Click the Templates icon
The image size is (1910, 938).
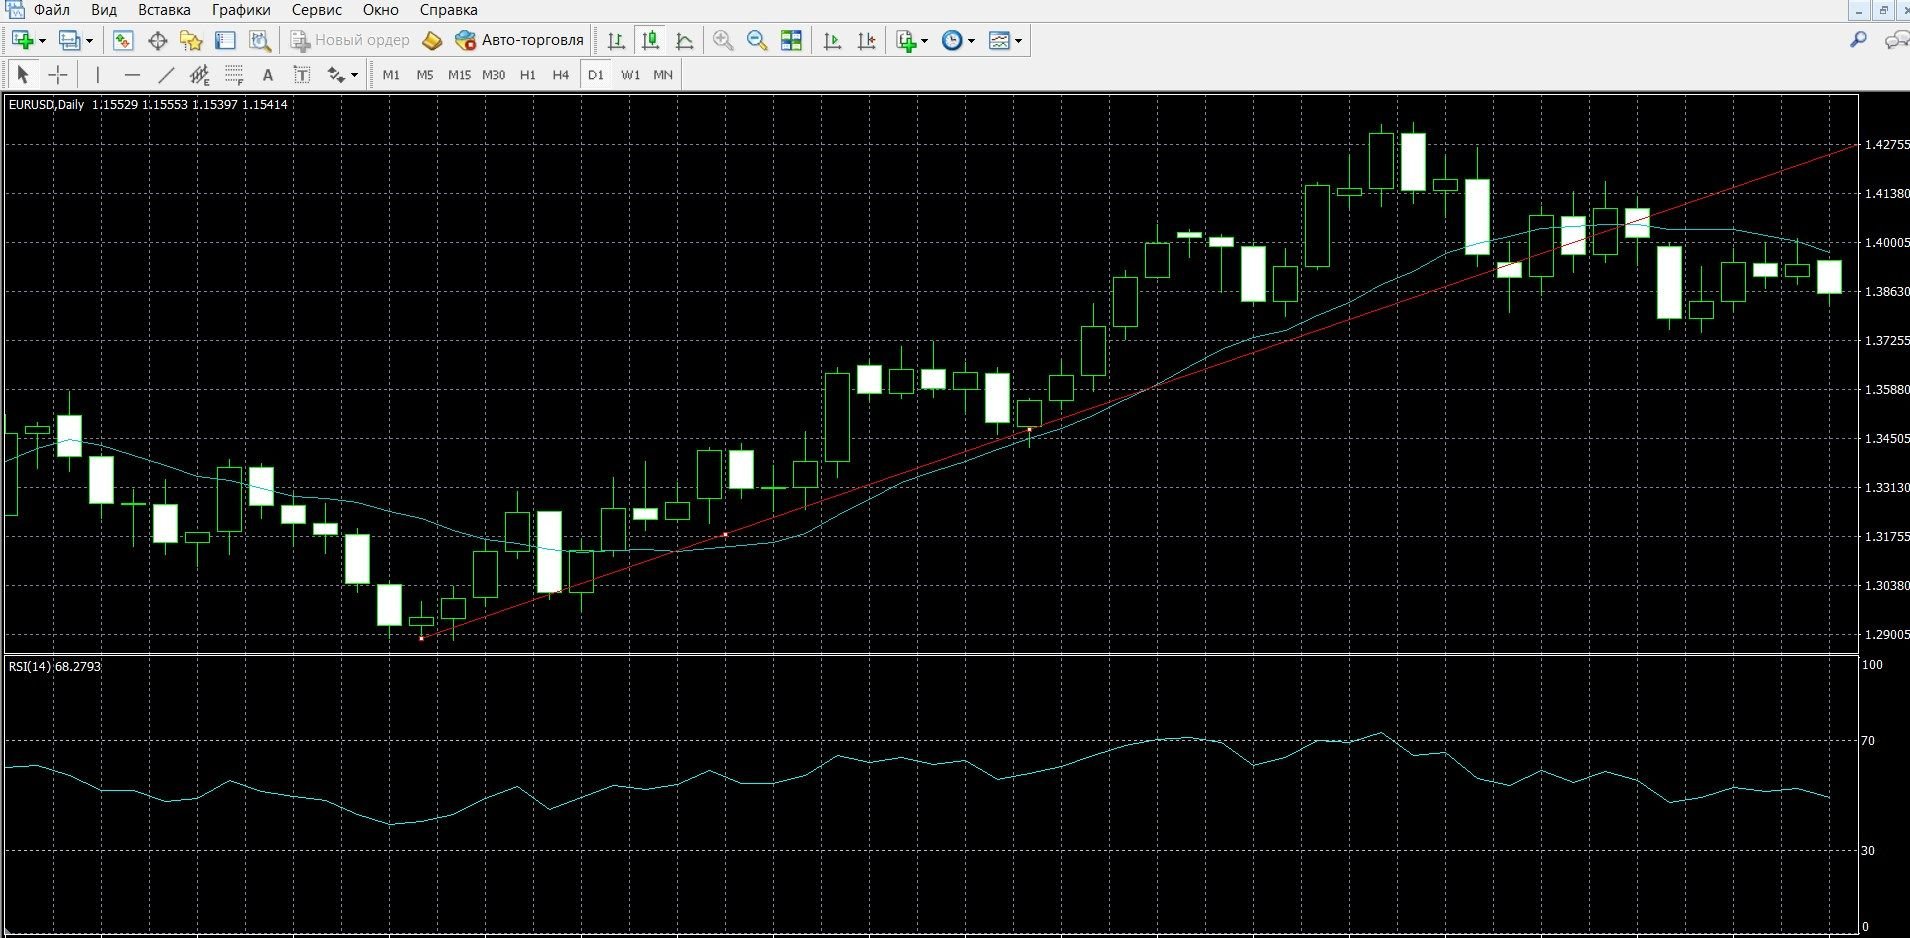pyautogui.click(x=999, y=41)
